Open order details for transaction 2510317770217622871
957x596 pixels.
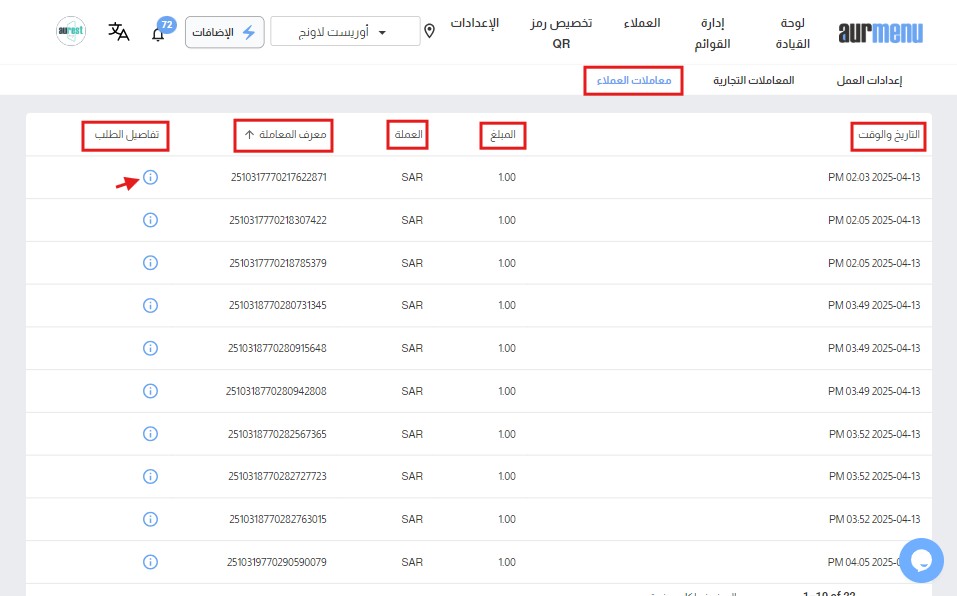(x=150, y=178)
